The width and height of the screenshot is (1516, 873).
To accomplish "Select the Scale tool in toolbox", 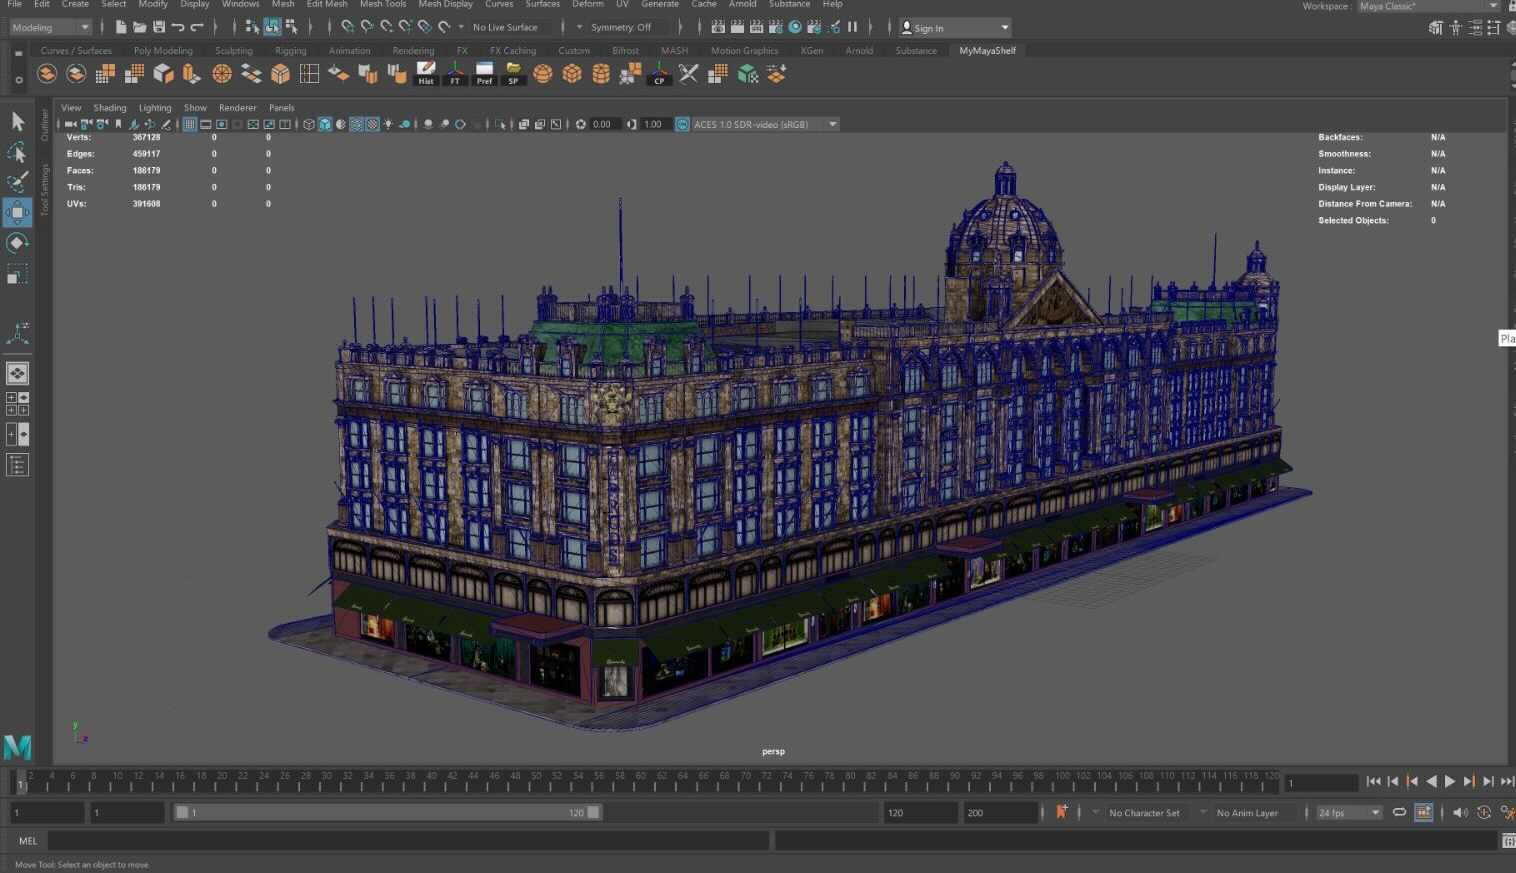I will coord(17,274).
